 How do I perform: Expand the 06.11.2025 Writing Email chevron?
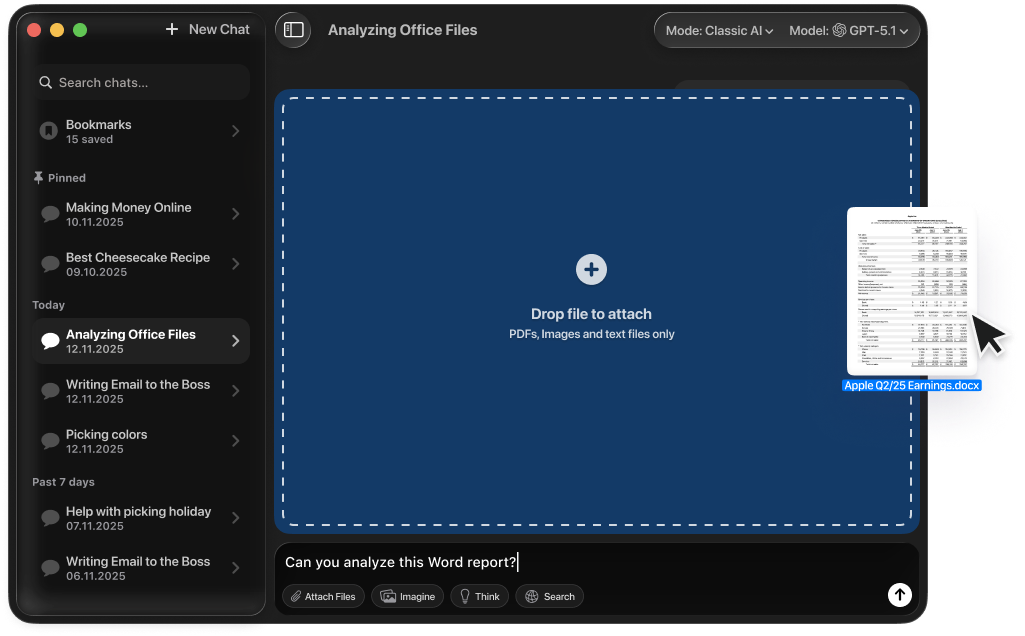(235, 568)
